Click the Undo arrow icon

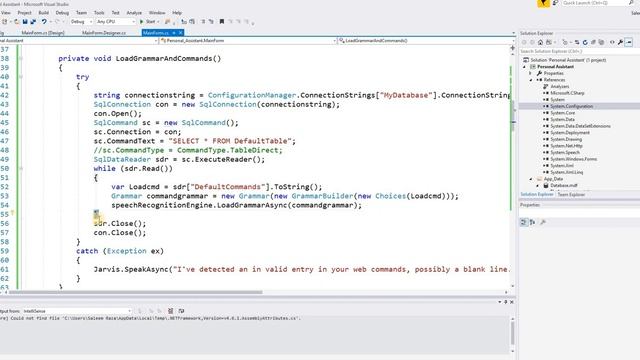coord(44,22)
